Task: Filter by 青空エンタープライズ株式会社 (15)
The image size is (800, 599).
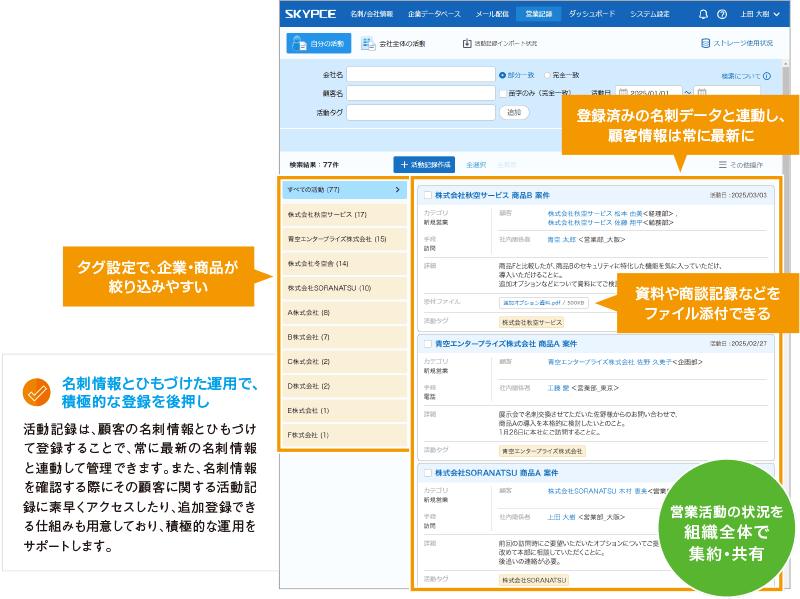Action: point(344,239)
